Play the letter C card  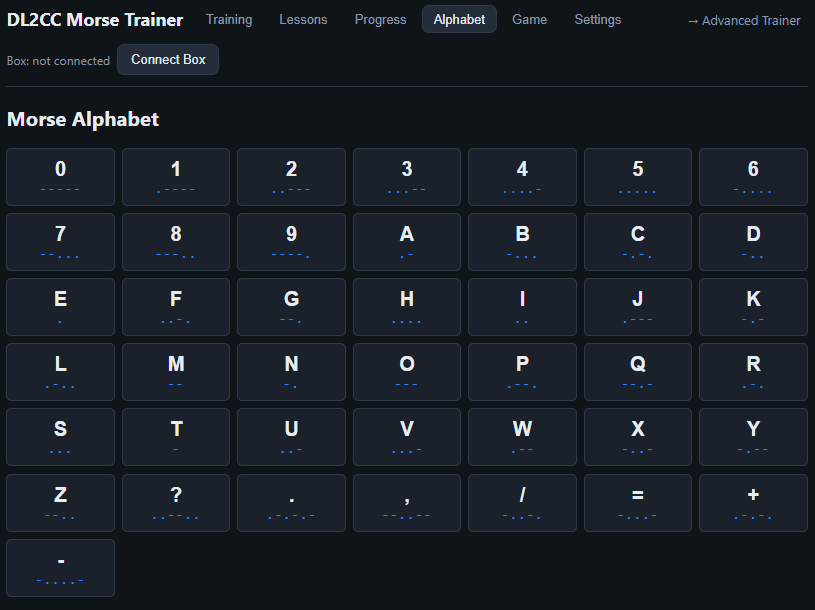click(638, 242)
